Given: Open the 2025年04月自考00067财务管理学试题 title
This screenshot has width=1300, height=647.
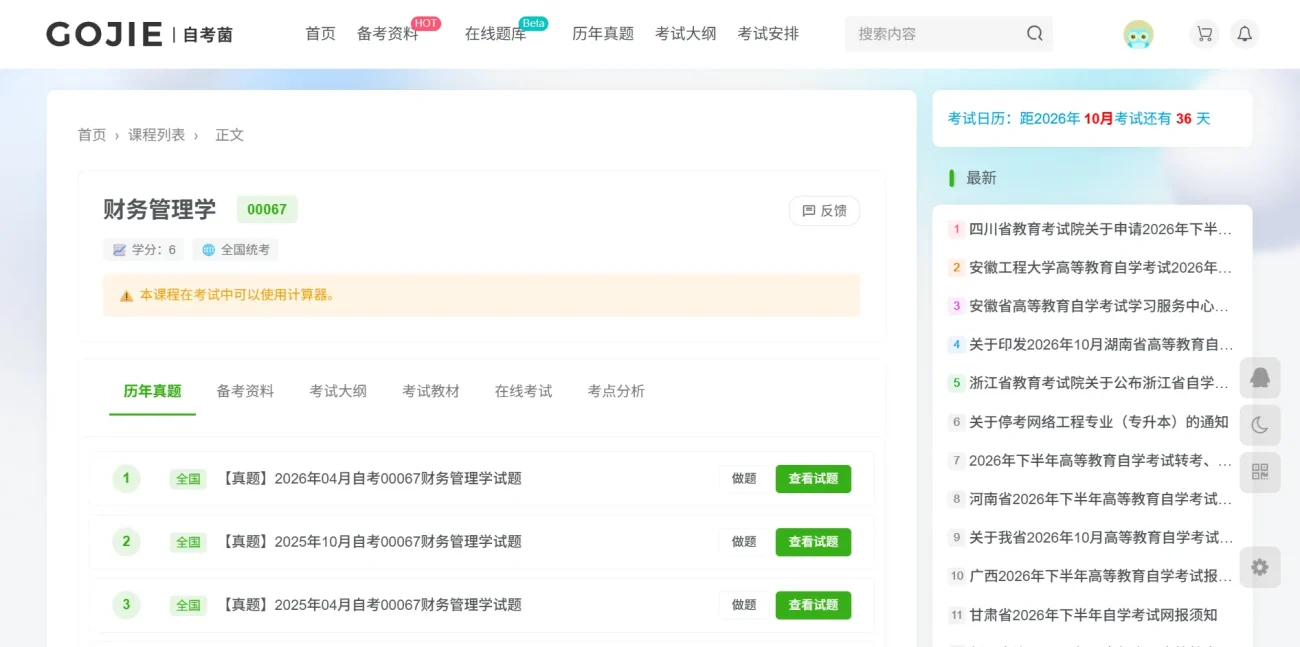Looking at the screenshot, I should click(371, 605).
